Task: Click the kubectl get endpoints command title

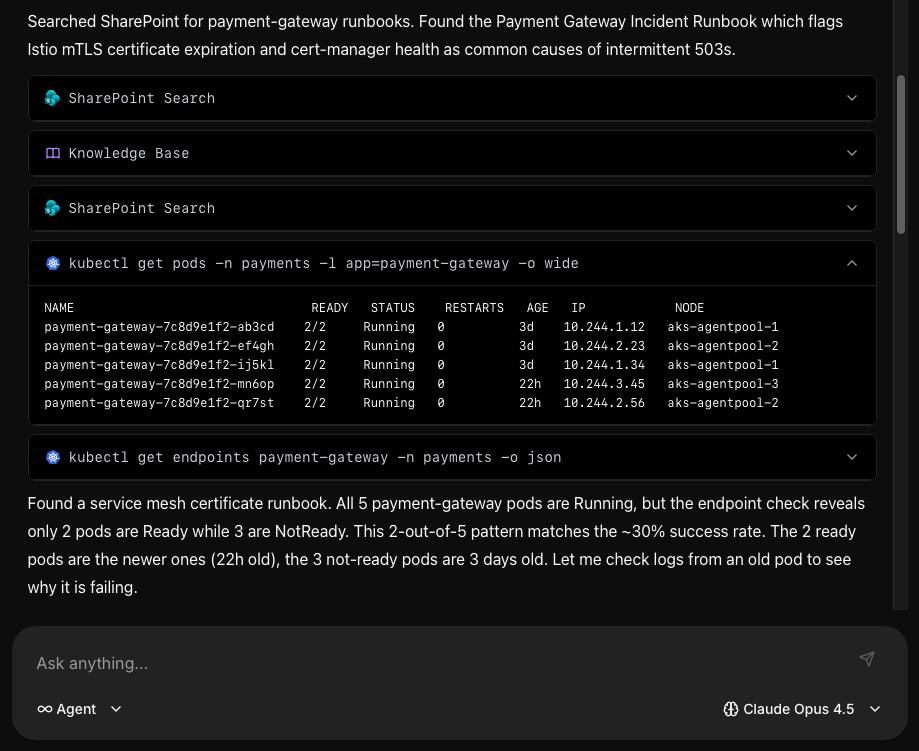Action: 314,457
